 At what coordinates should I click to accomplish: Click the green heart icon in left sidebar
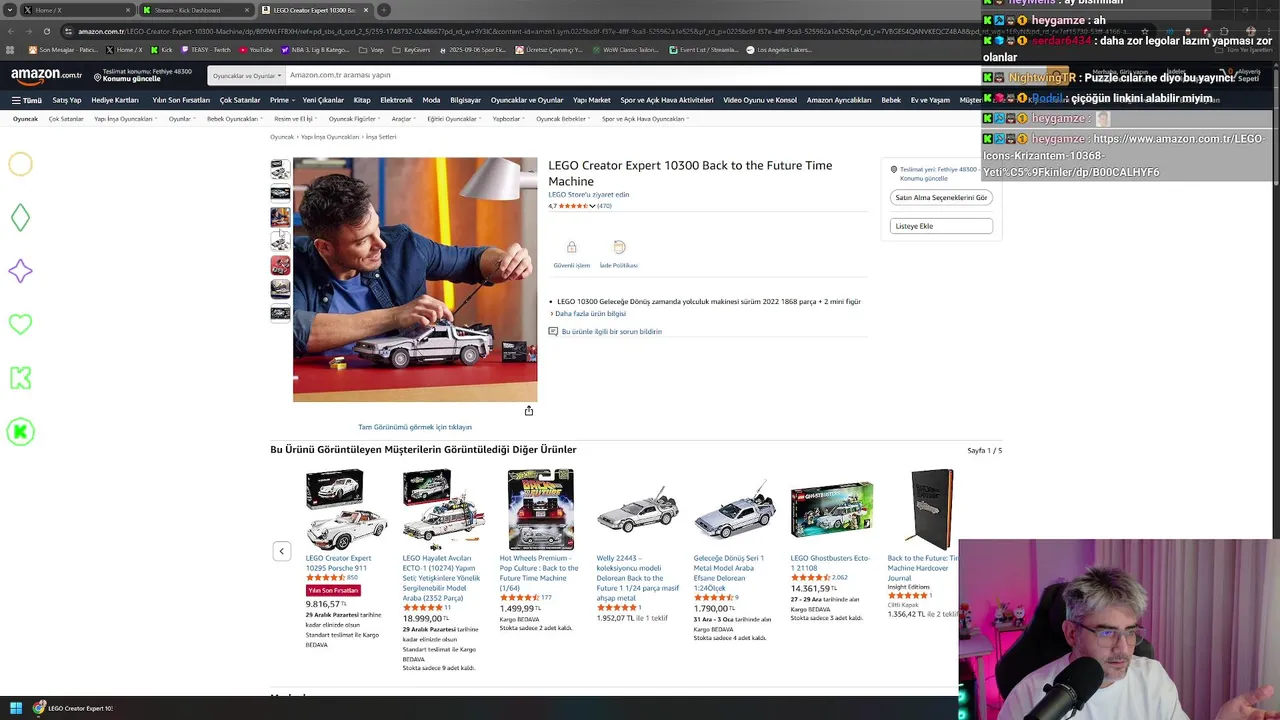[20, 324]
